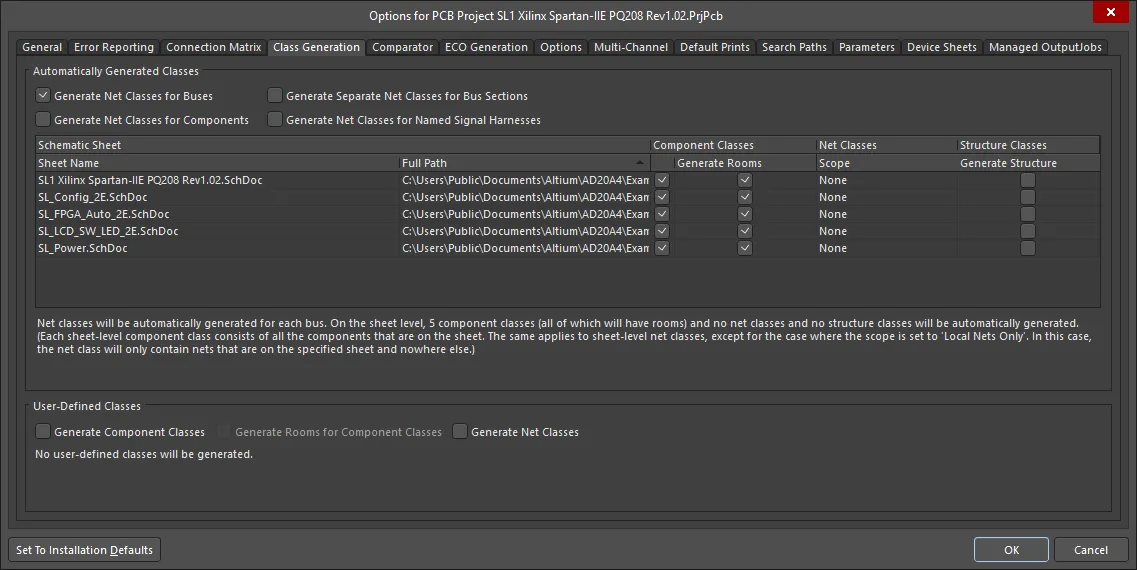
Task: Open Net Classes Scope for SL1 Xilinx sheet
Action: coord(886,180)
